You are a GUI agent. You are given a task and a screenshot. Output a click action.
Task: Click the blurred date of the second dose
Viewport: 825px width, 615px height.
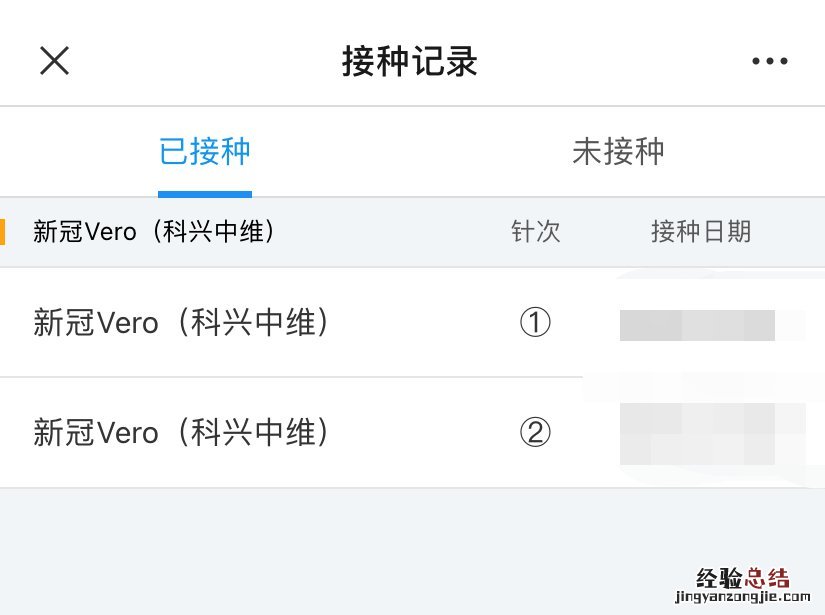pyautogui.click(x=710, y=433)
